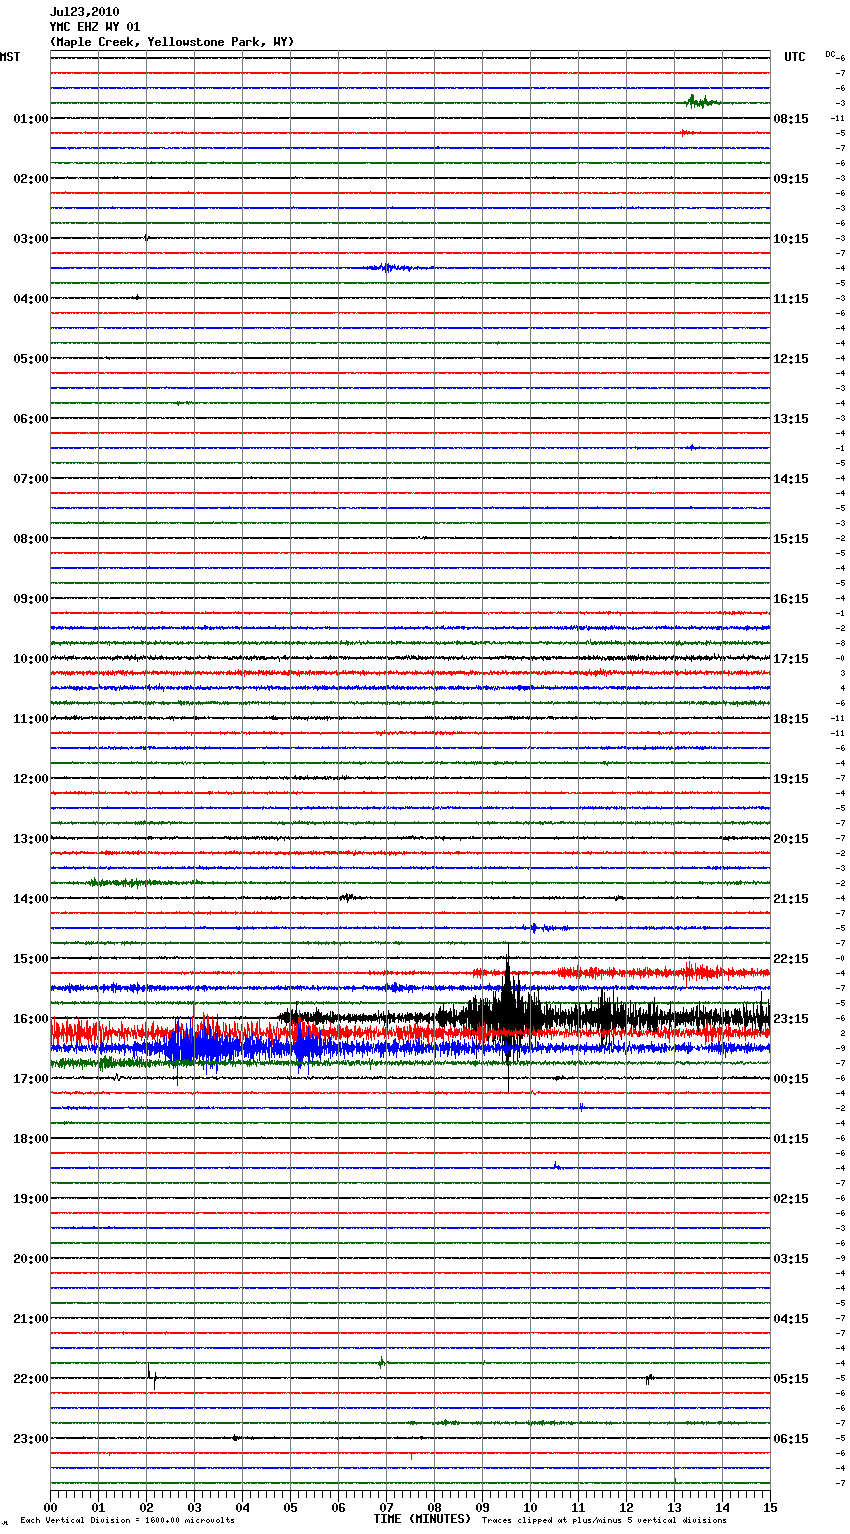Click the 02:15 UTC time label
The height and width of the screenshot is (1534, 850).
tap(791, 1199)
